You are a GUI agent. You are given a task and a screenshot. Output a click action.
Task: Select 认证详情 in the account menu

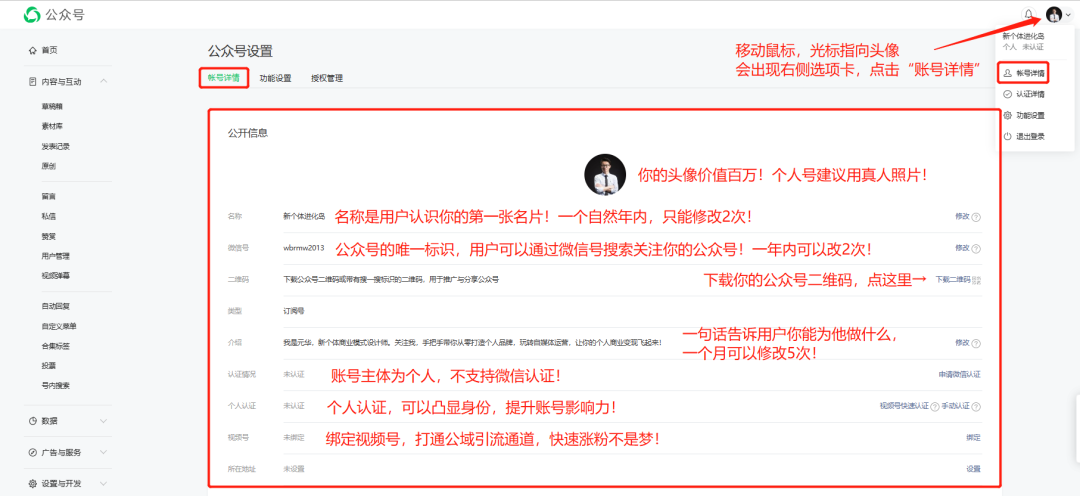pyautogui.click(x=1030, y=94)
